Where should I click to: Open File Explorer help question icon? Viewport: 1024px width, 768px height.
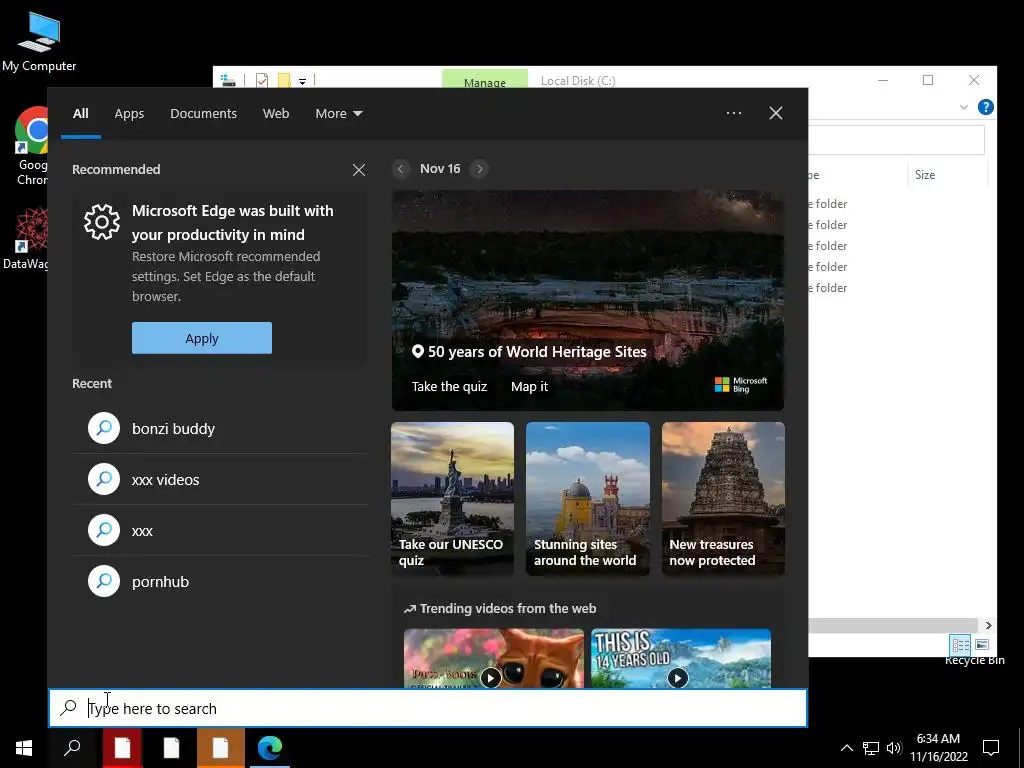click(x=985, y=107)
